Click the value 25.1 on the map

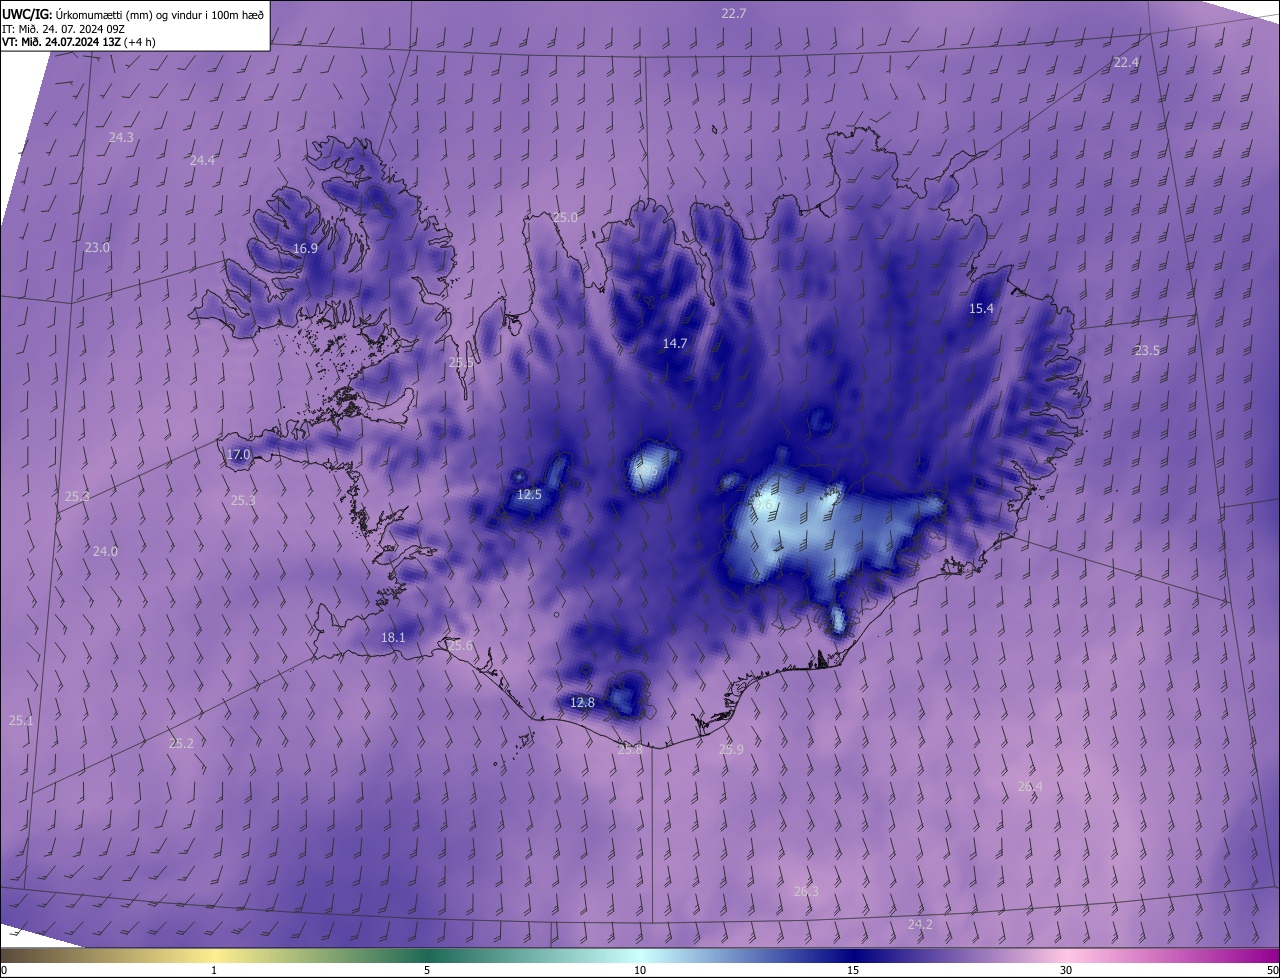(x=21, y=720)
